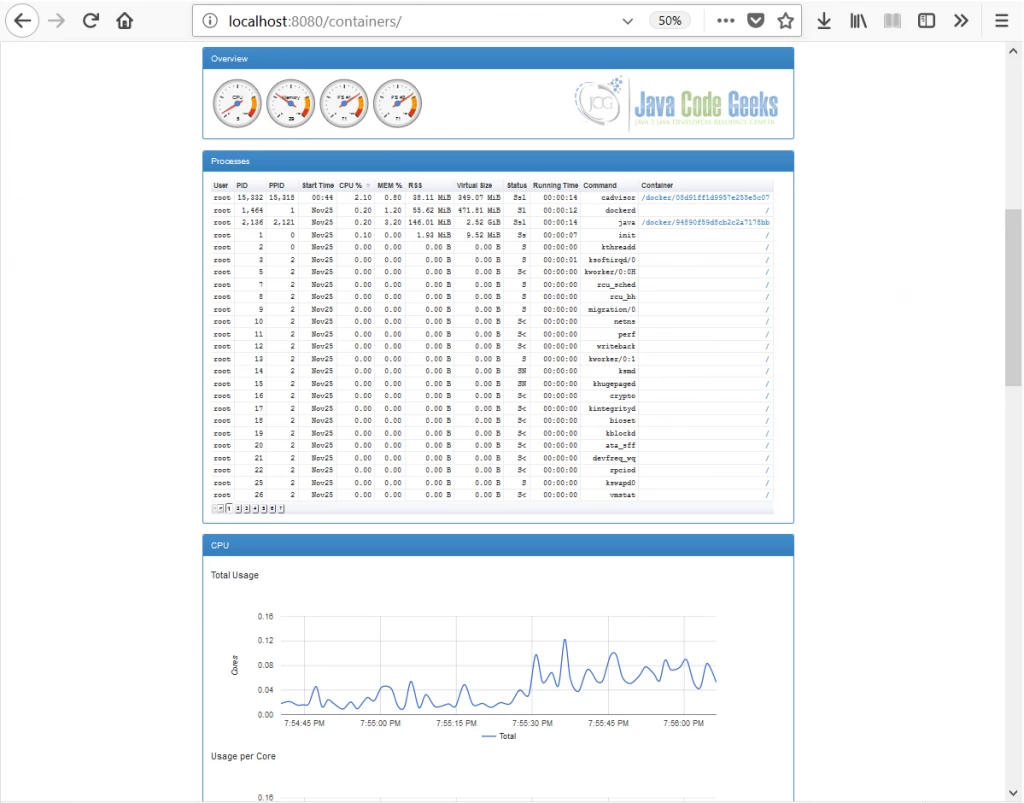Open the Downloads panel
This screenshot has height=803, width=1024.
(x=824, y=21)
